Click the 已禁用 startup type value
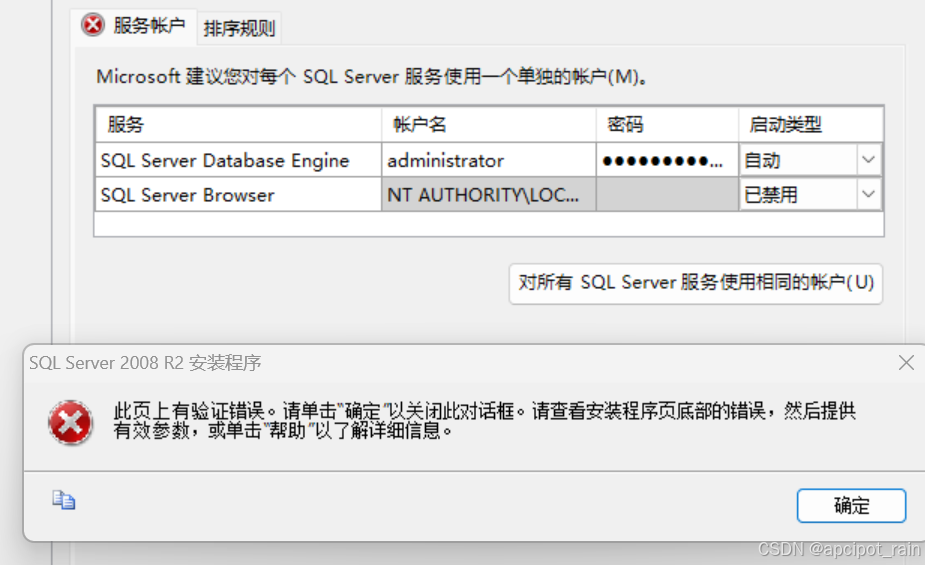This screenshot has width=925, height=565. tap(770, 195)
